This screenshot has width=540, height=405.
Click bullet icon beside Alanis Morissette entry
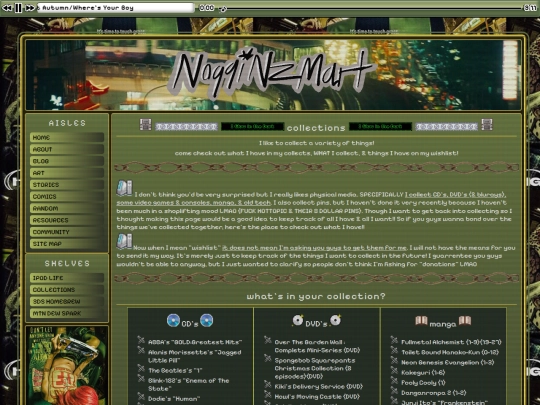tap(141, 350)
